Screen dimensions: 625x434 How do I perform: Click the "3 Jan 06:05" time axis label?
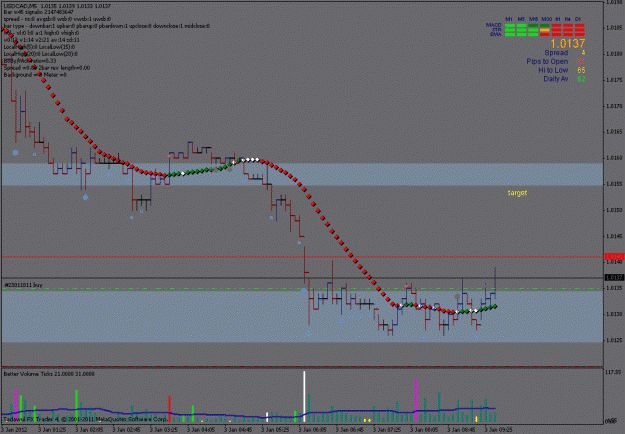click(x=313, y=430)
